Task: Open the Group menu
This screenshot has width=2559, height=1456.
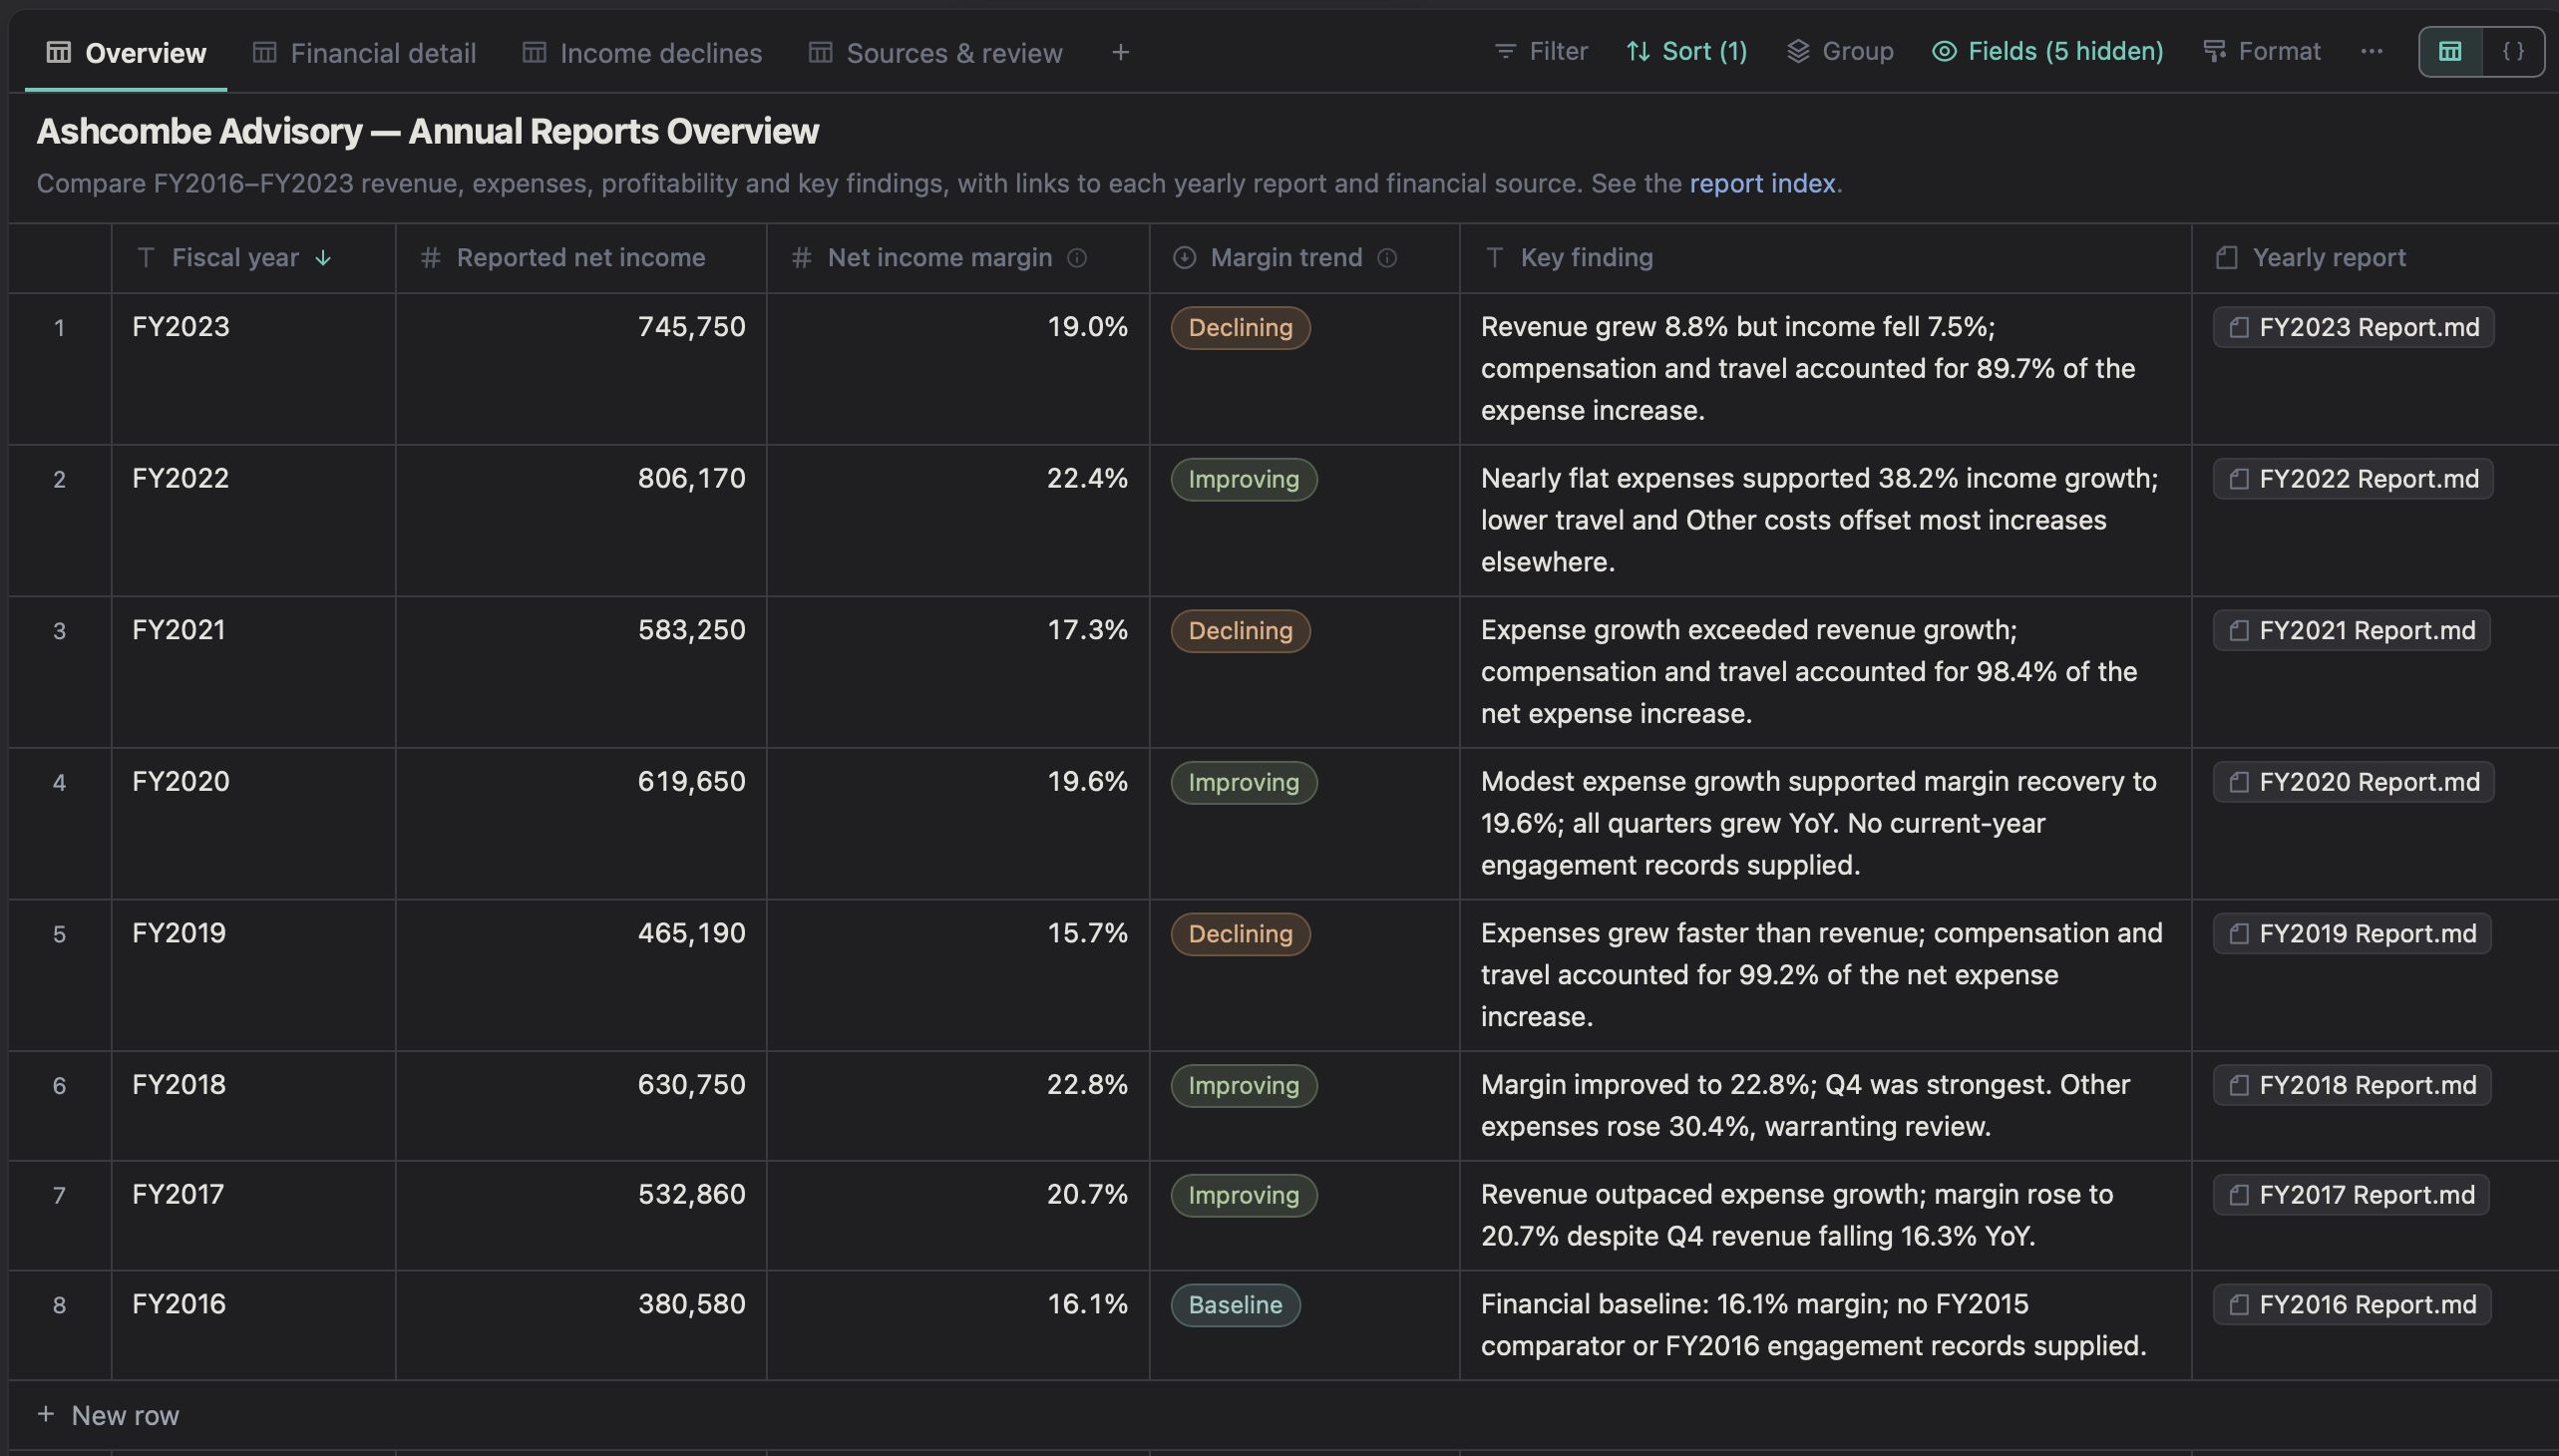Action: point(1840,51)
